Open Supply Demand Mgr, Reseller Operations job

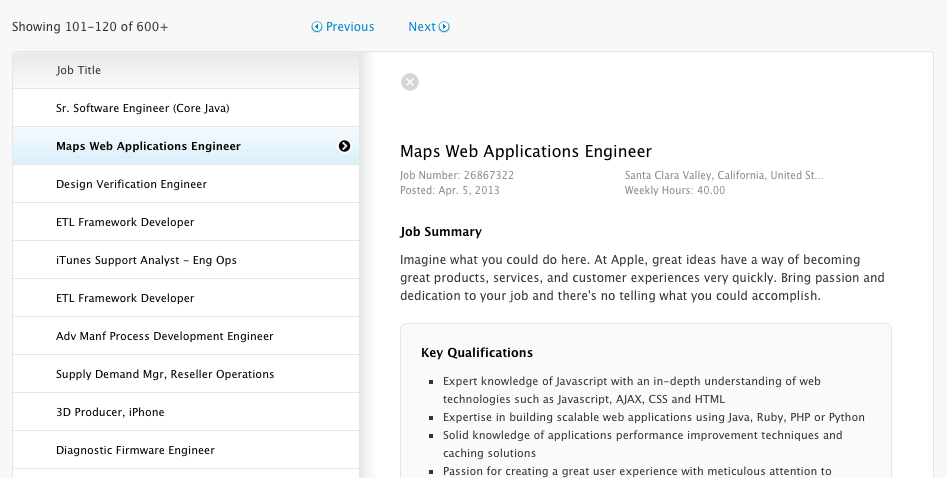click(x=165, y=374)
